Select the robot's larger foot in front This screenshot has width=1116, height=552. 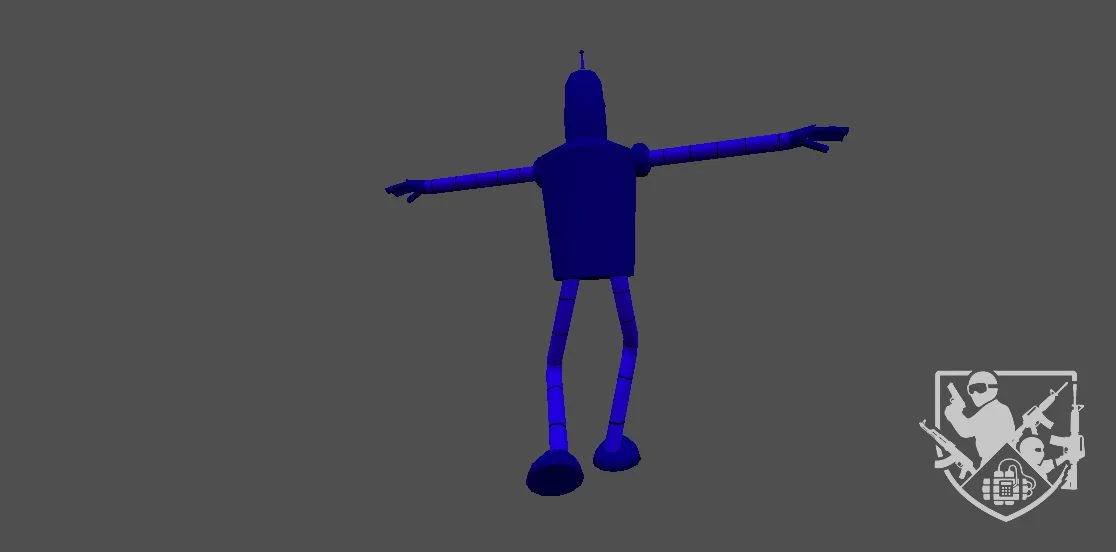coord(554,472)
